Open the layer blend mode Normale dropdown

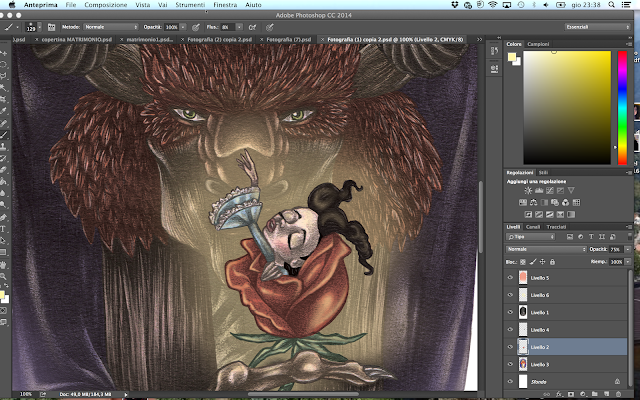[x=546, y=249]
